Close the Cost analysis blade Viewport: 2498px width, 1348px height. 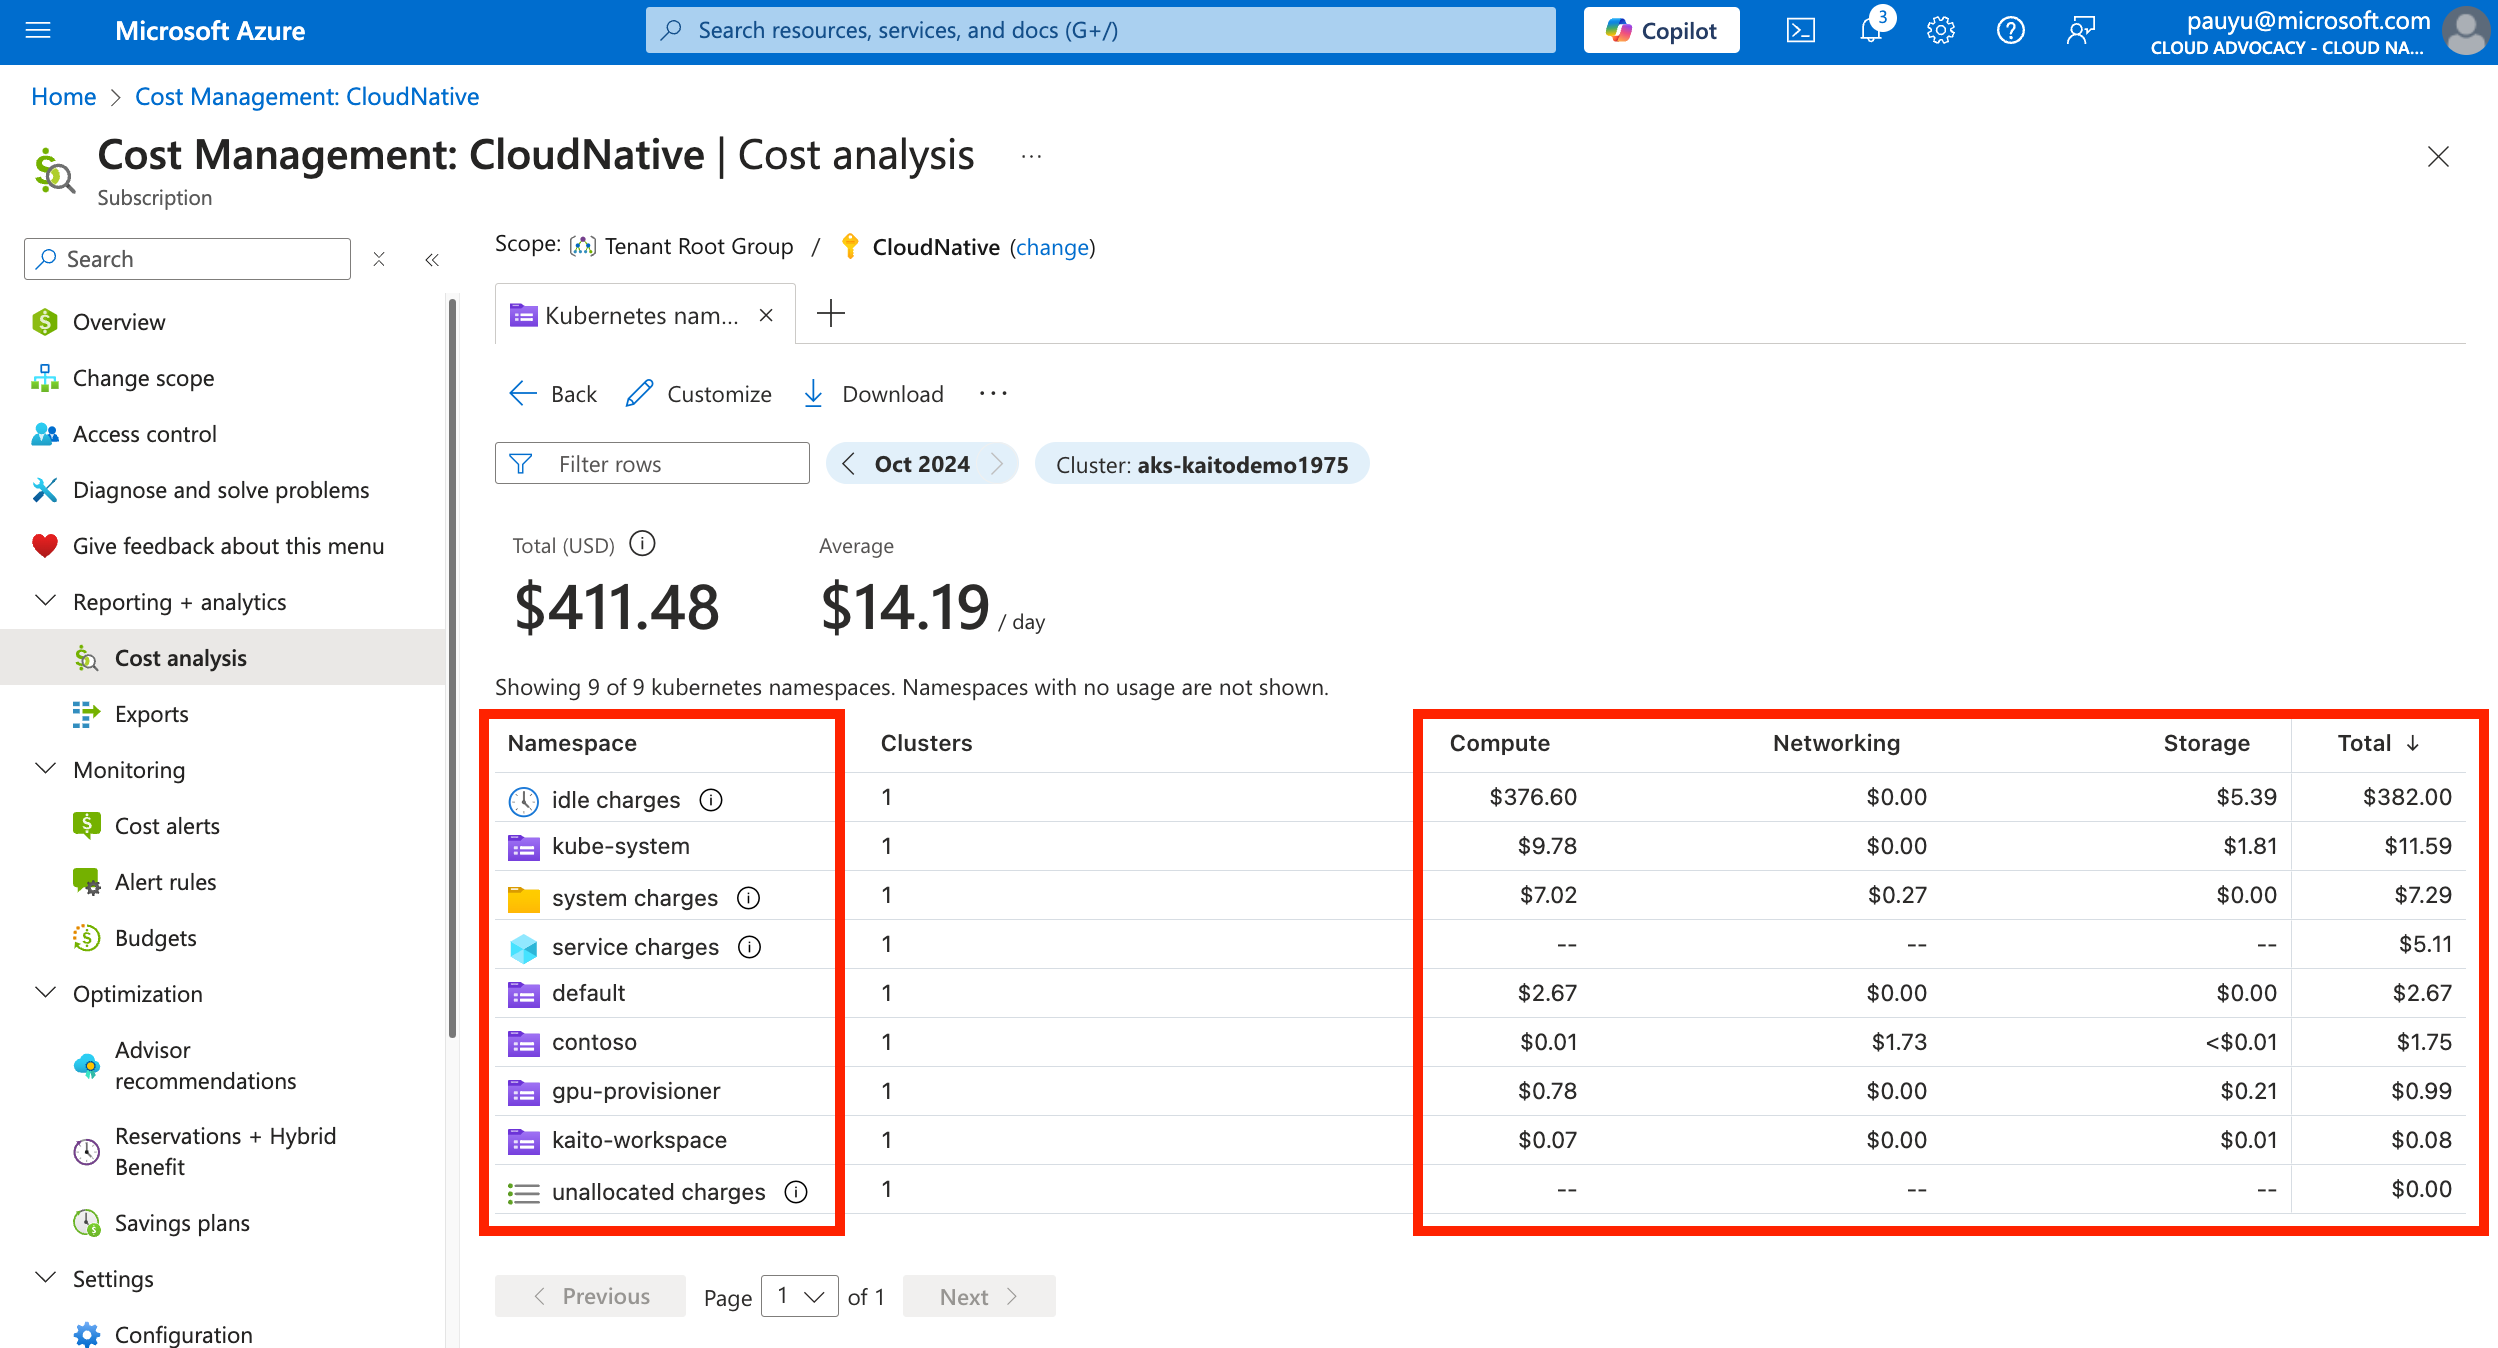(2438, 157)
